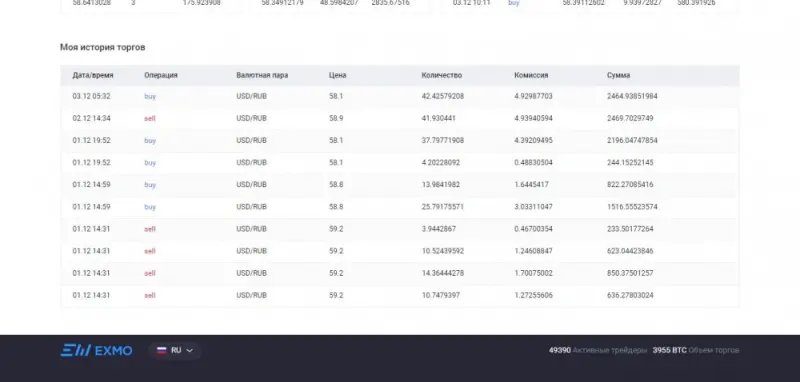Click the commission 4.92987703
This screenshot has height=382, width=800.
tap(533, 96)
